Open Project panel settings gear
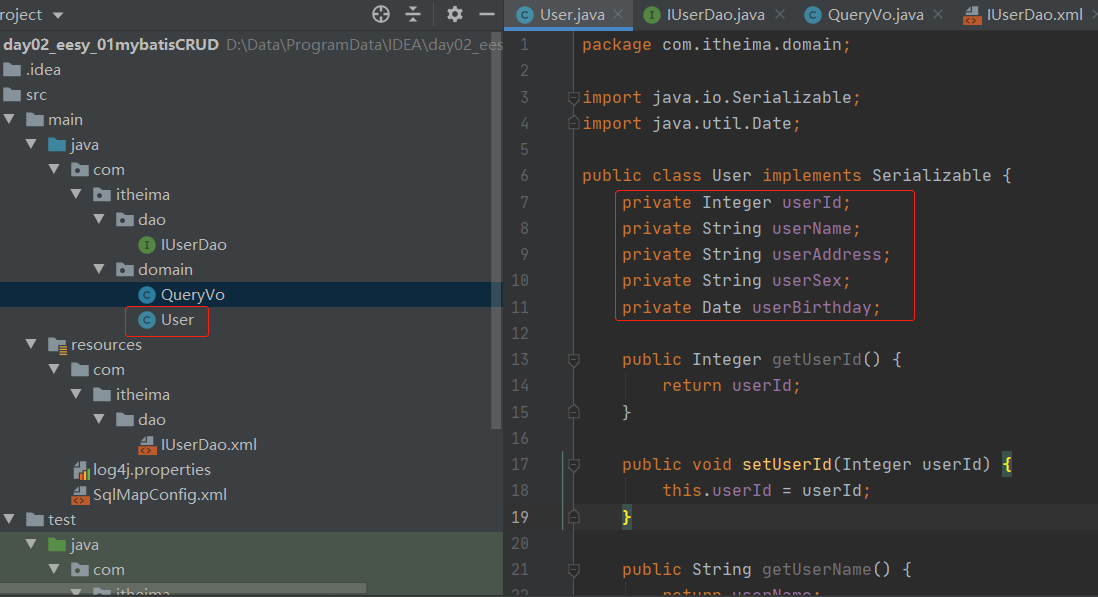Image resolution: width=1098 pixels, height=597 pixels. pos(454,14)
